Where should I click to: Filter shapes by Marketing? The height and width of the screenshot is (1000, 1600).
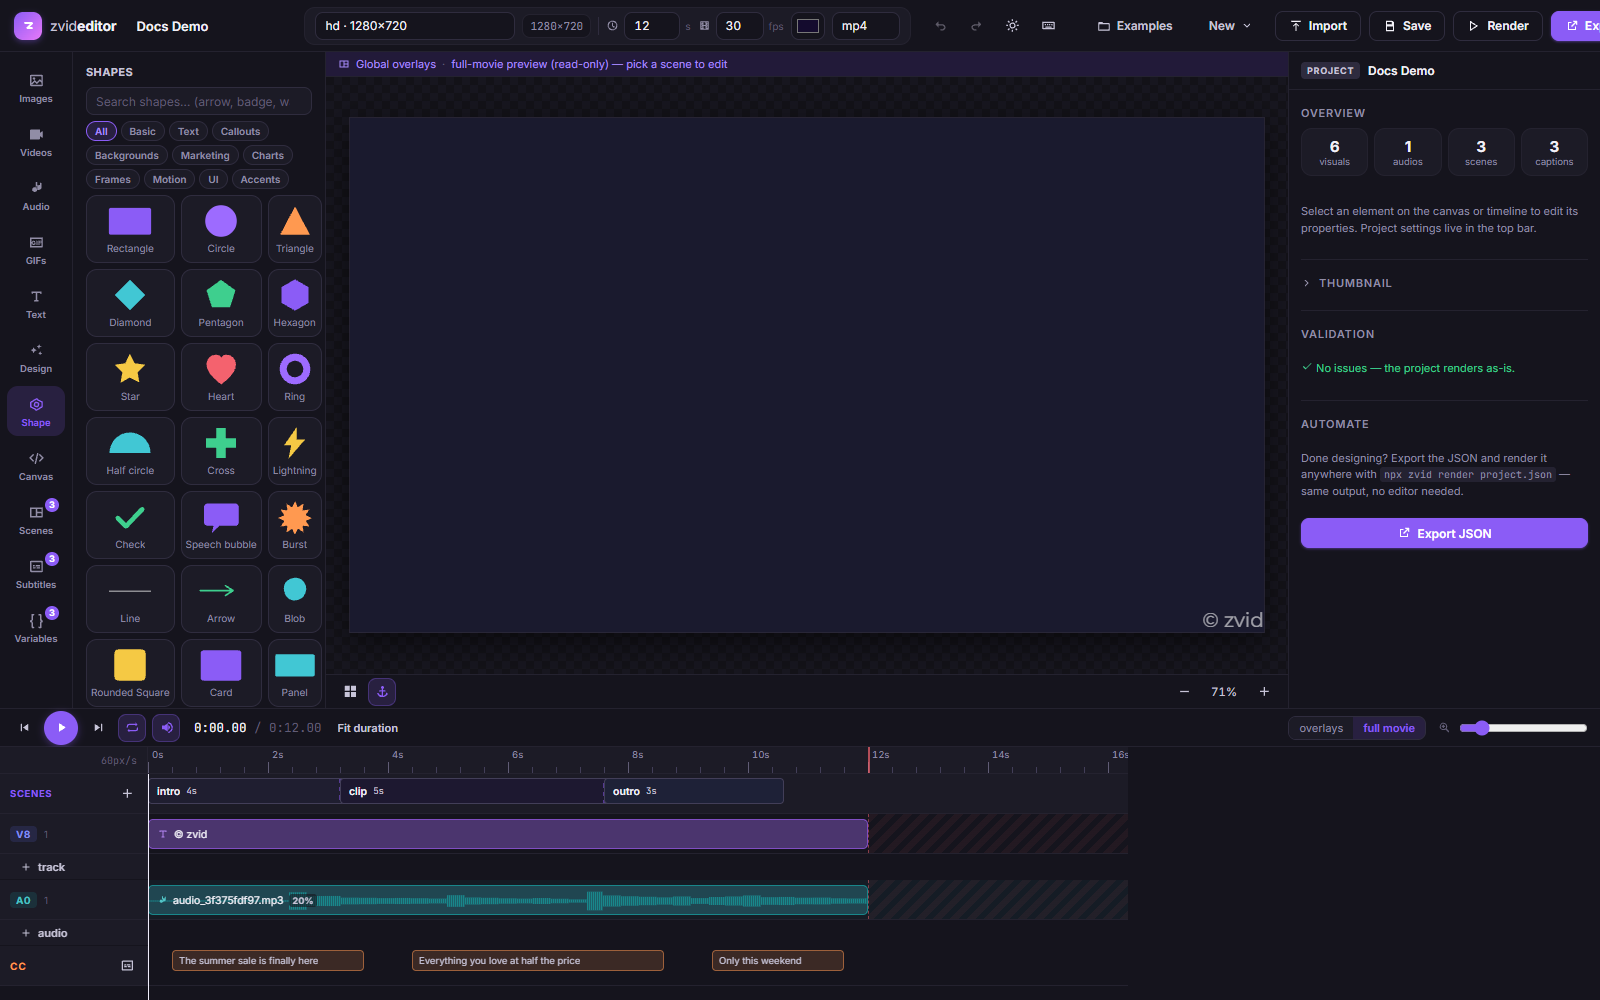205,155
